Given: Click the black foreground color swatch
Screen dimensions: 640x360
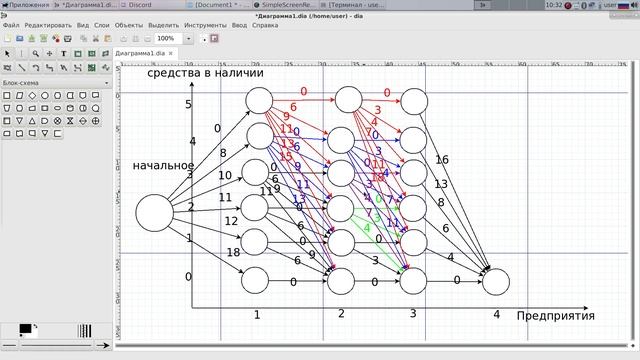Looking at the screenshot, I should click(25, 329).
